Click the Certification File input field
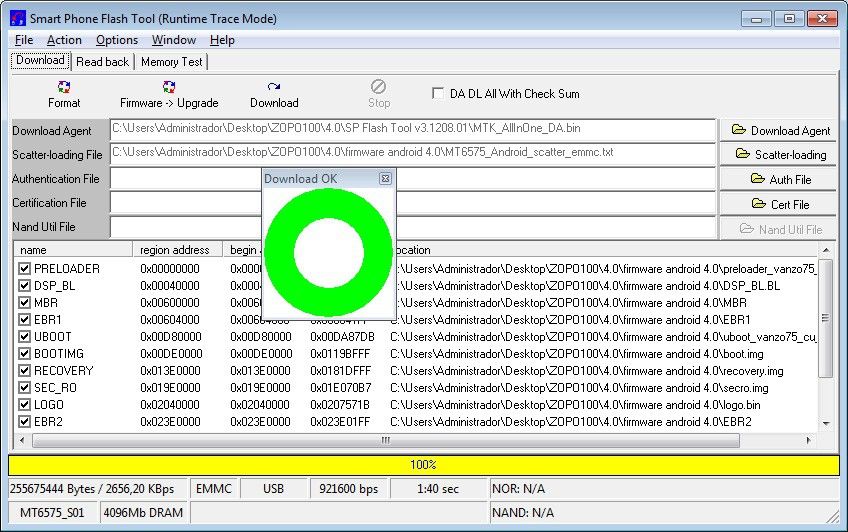848x532 pixels. [x=413, y=203]
